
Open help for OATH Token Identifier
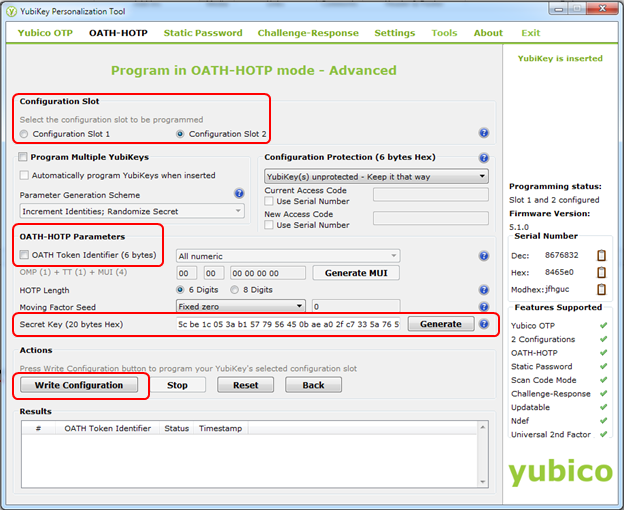tap(484, 256)
